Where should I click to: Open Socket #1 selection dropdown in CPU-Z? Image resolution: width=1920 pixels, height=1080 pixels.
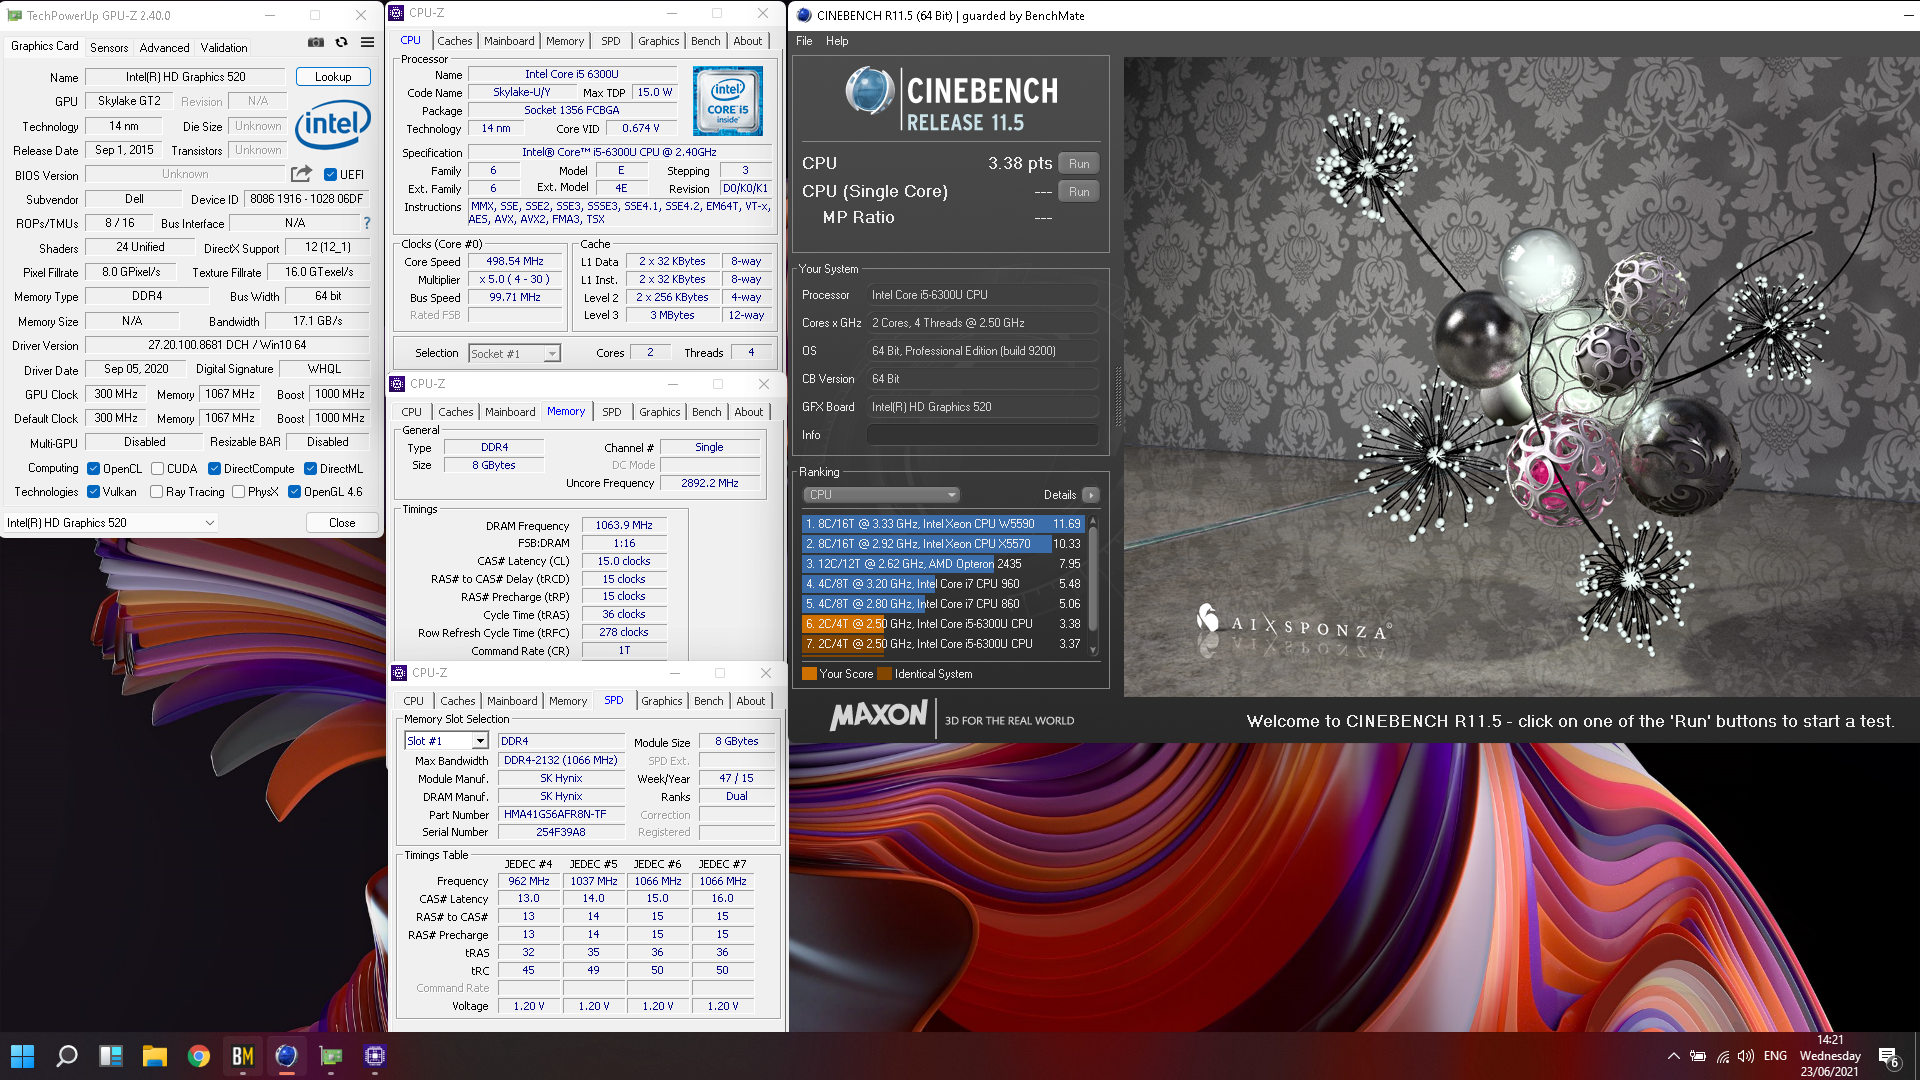514,354
